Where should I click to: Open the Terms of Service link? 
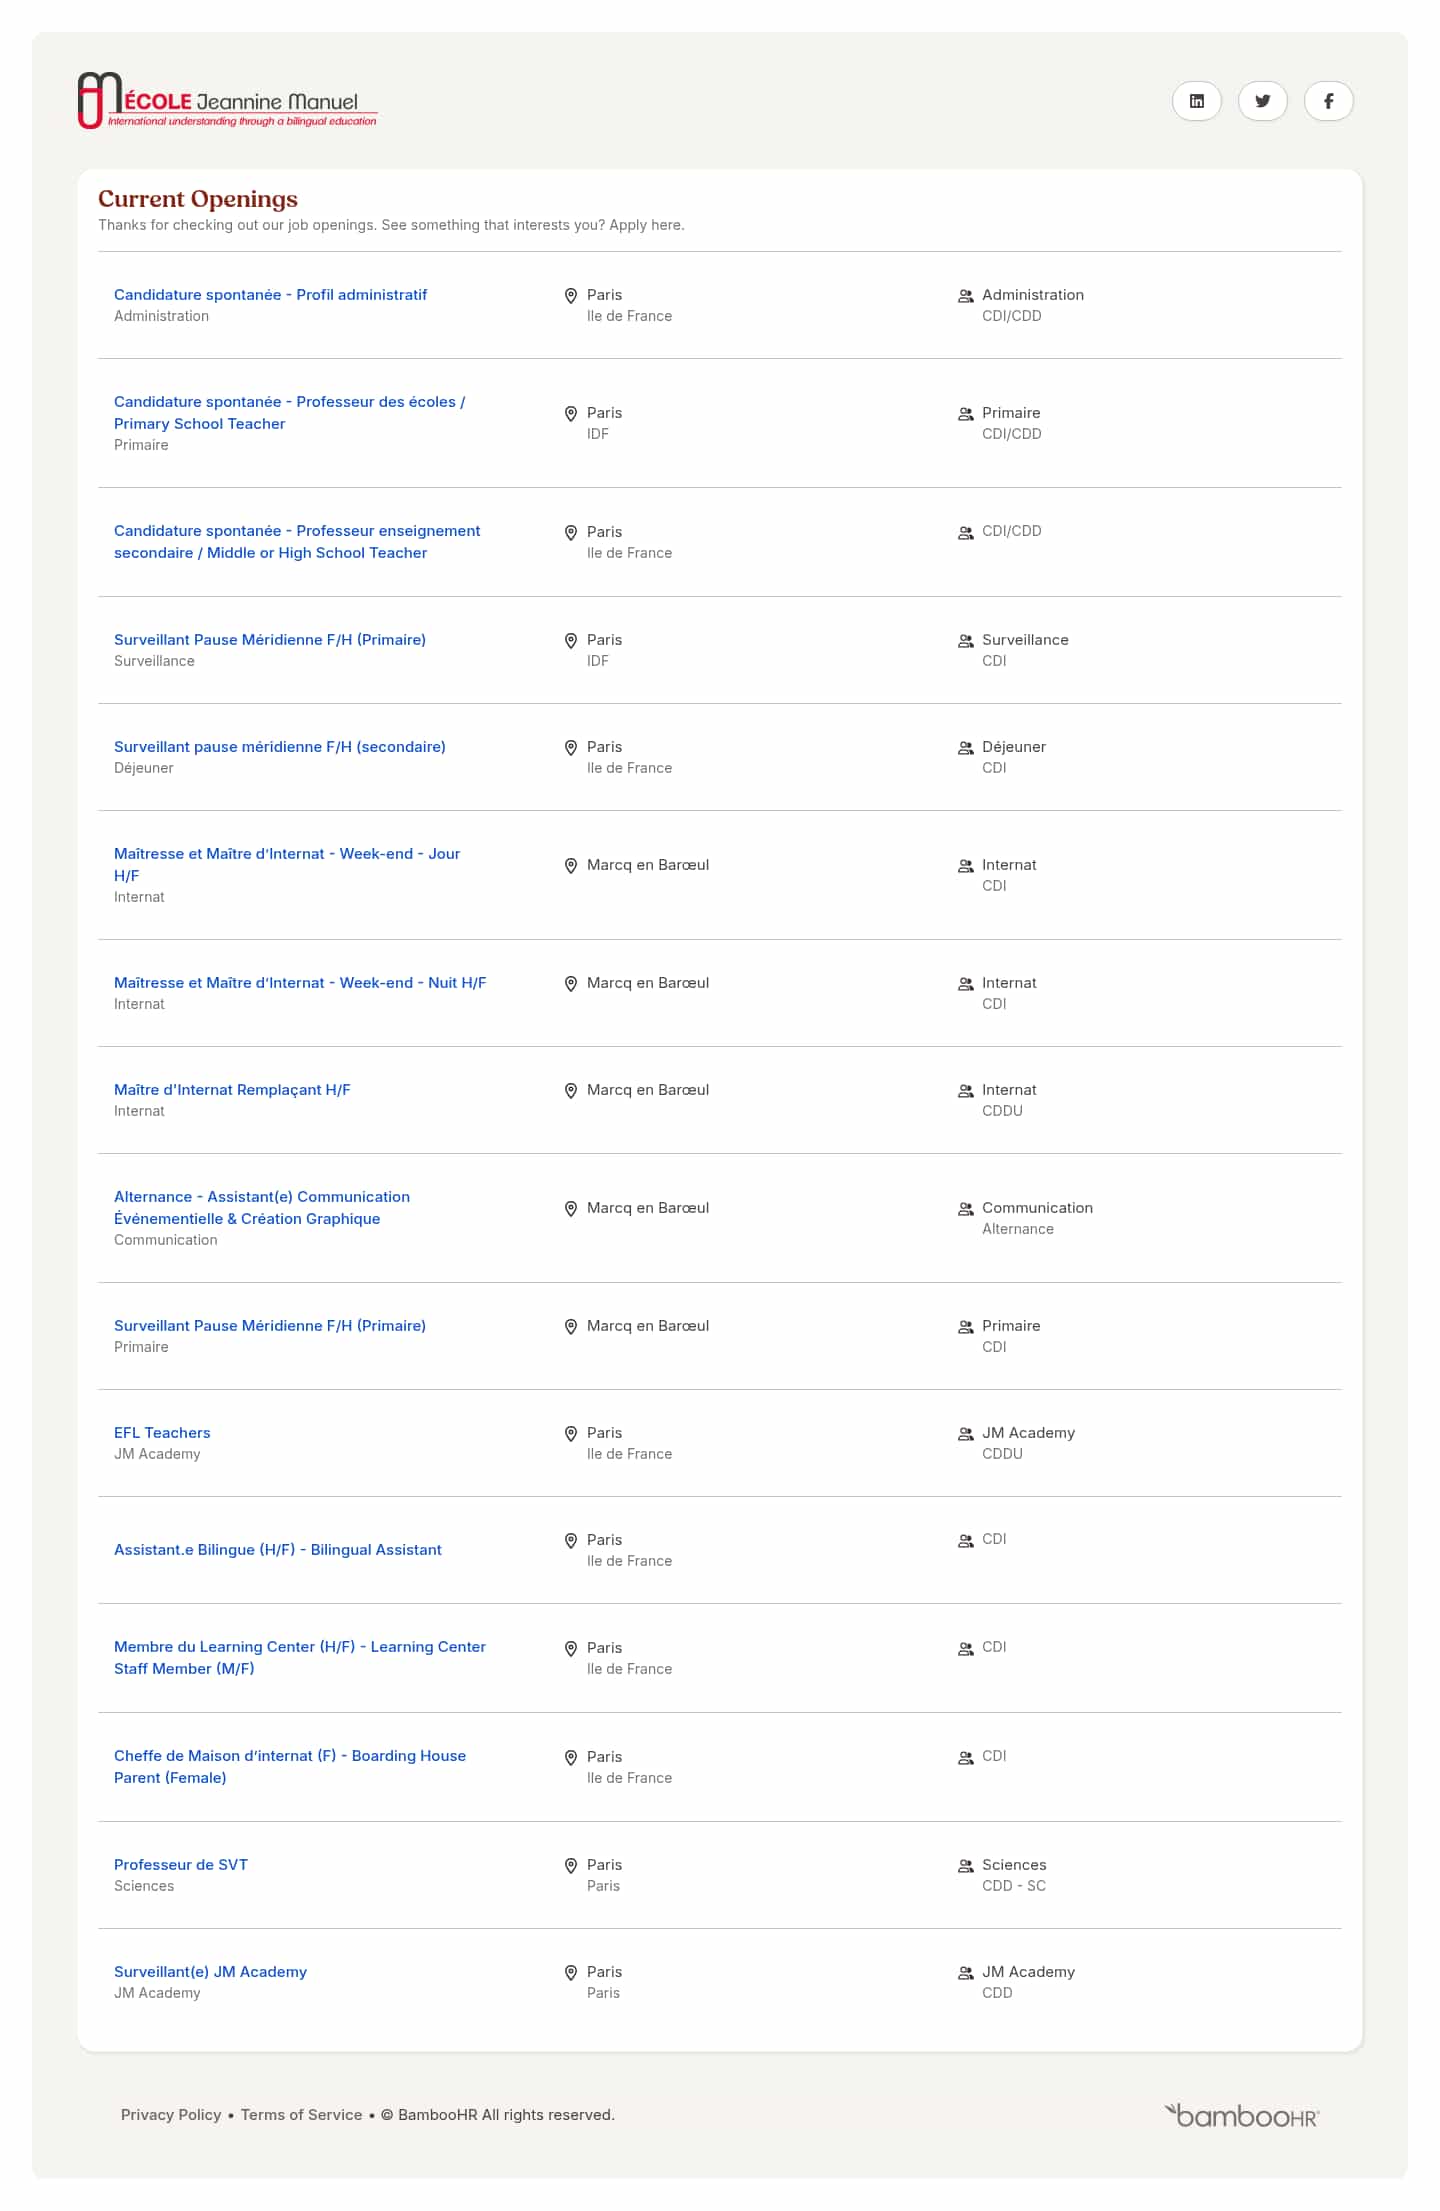[301, 2115]
